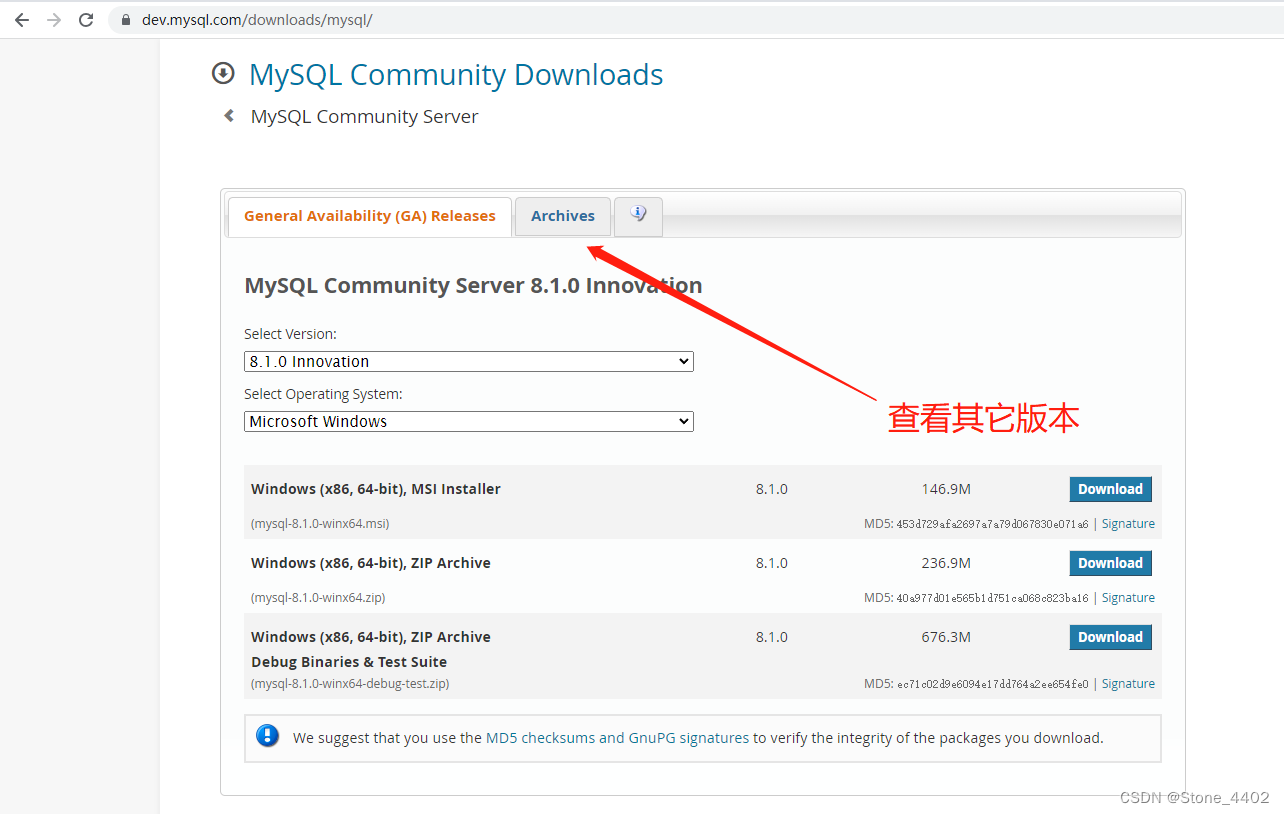Open the information icon tab
Screen dimensions: 1284x814
638,215
